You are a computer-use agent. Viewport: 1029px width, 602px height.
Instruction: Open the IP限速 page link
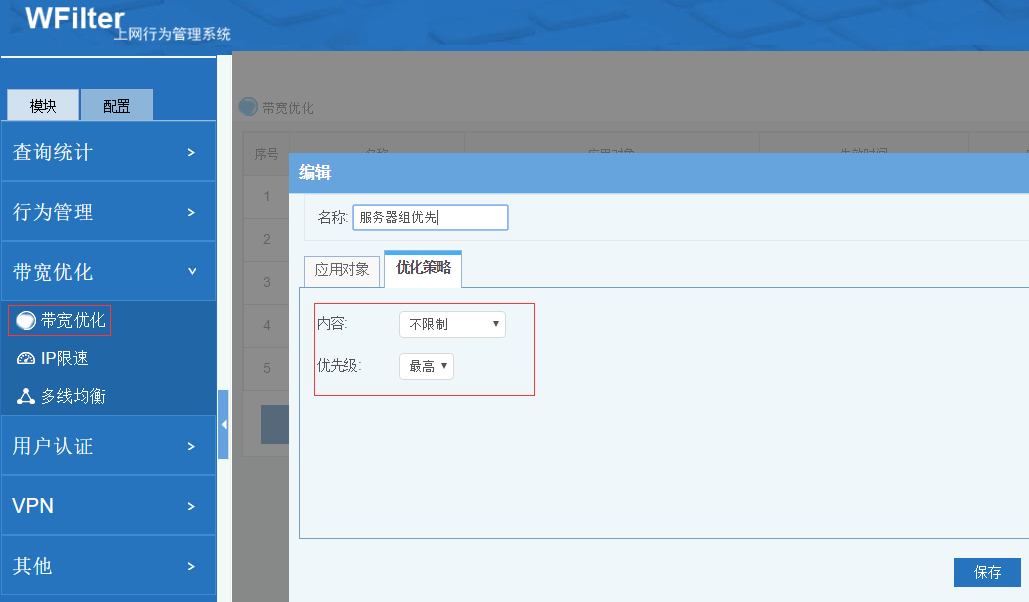coord(64,358)
